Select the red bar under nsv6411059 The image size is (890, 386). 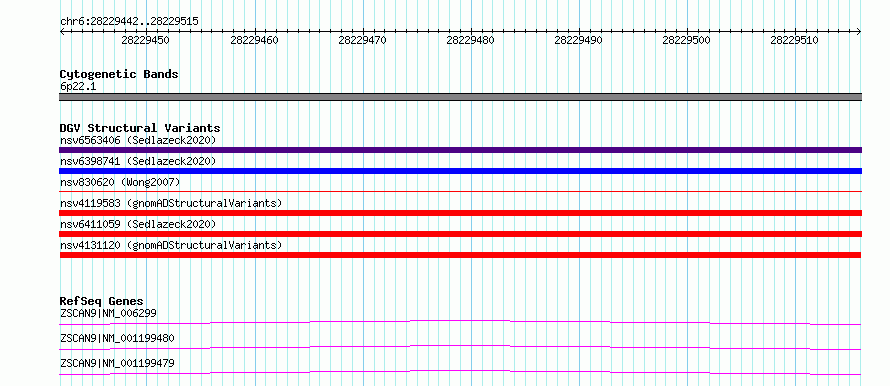[460, 234]
